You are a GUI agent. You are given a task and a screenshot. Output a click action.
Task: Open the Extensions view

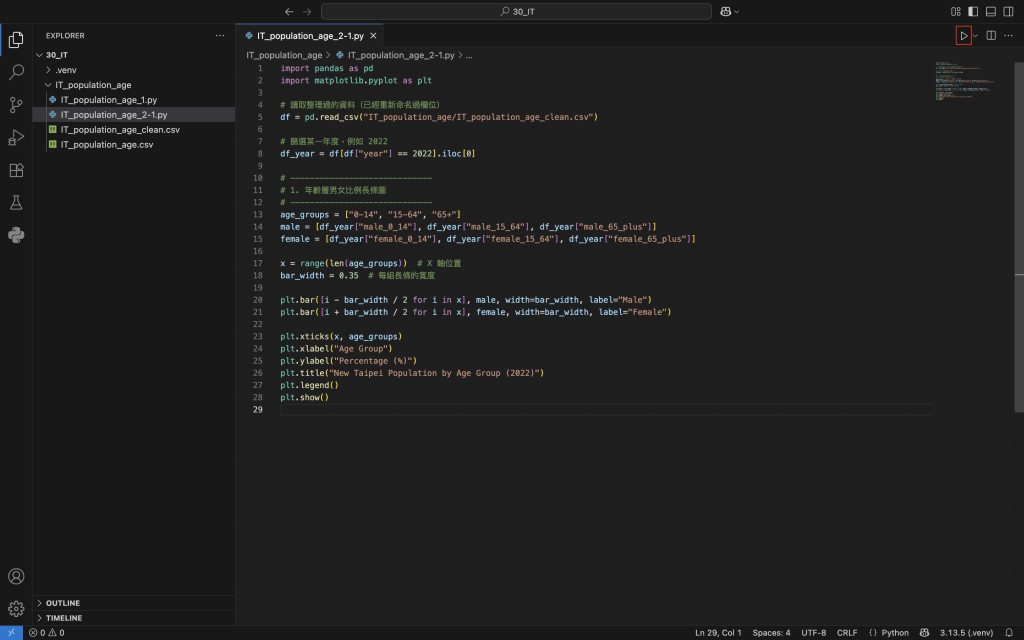[x=16, y=170]
